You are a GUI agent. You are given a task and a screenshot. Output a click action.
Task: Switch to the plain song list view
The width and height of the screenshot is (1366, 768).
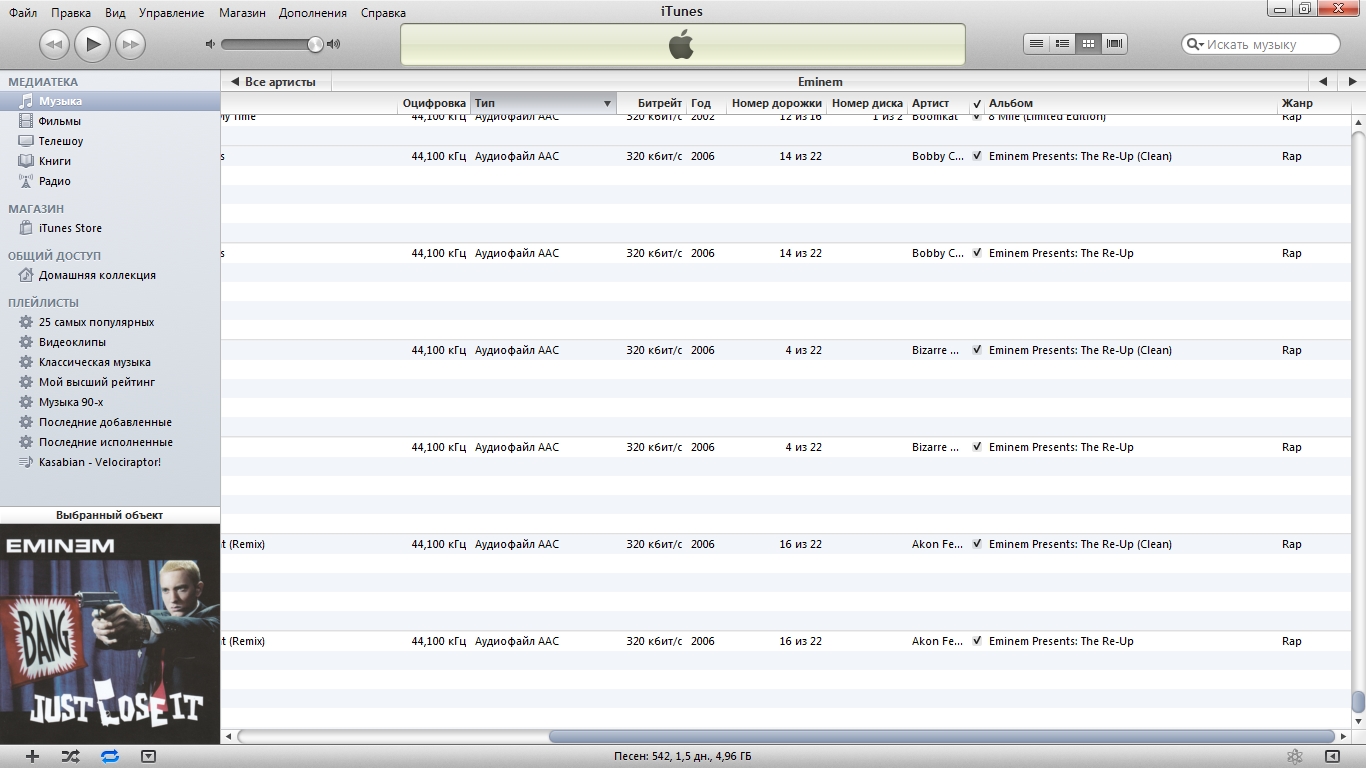click(1036, 43)
